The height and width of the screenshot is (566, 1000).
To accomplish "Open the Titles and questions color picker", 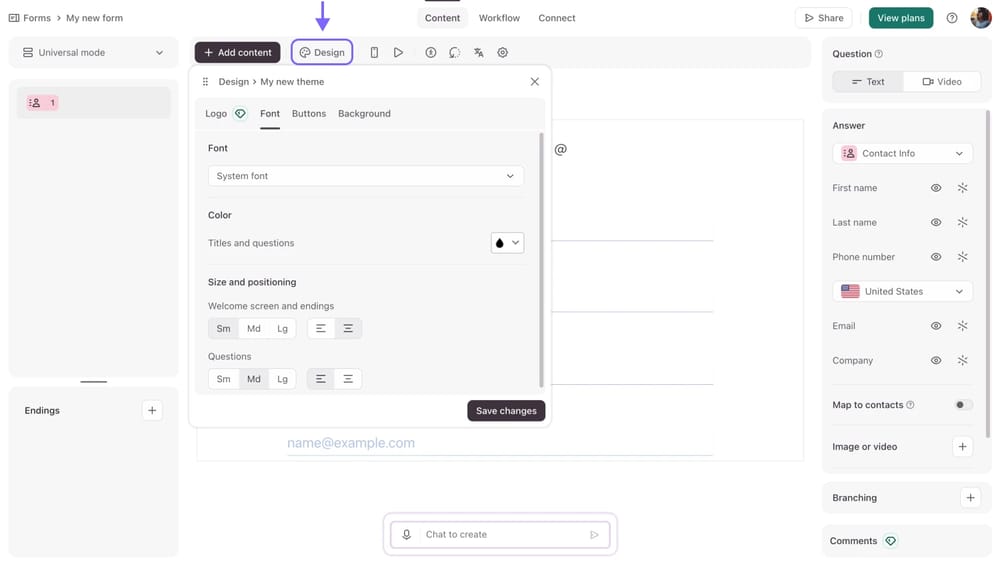I will [x=507, y=243].
